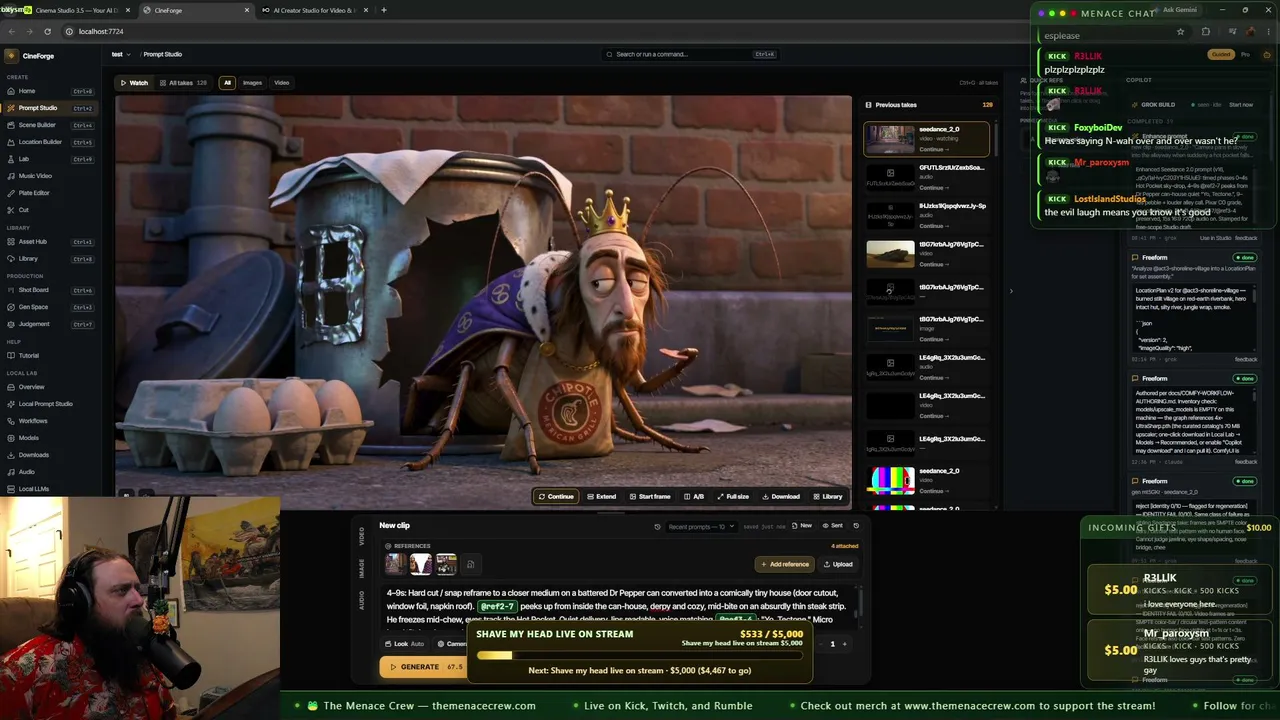The image size is (1280, 720).
Task: Open the first reference image thumbnail
Action: [395, 564]
